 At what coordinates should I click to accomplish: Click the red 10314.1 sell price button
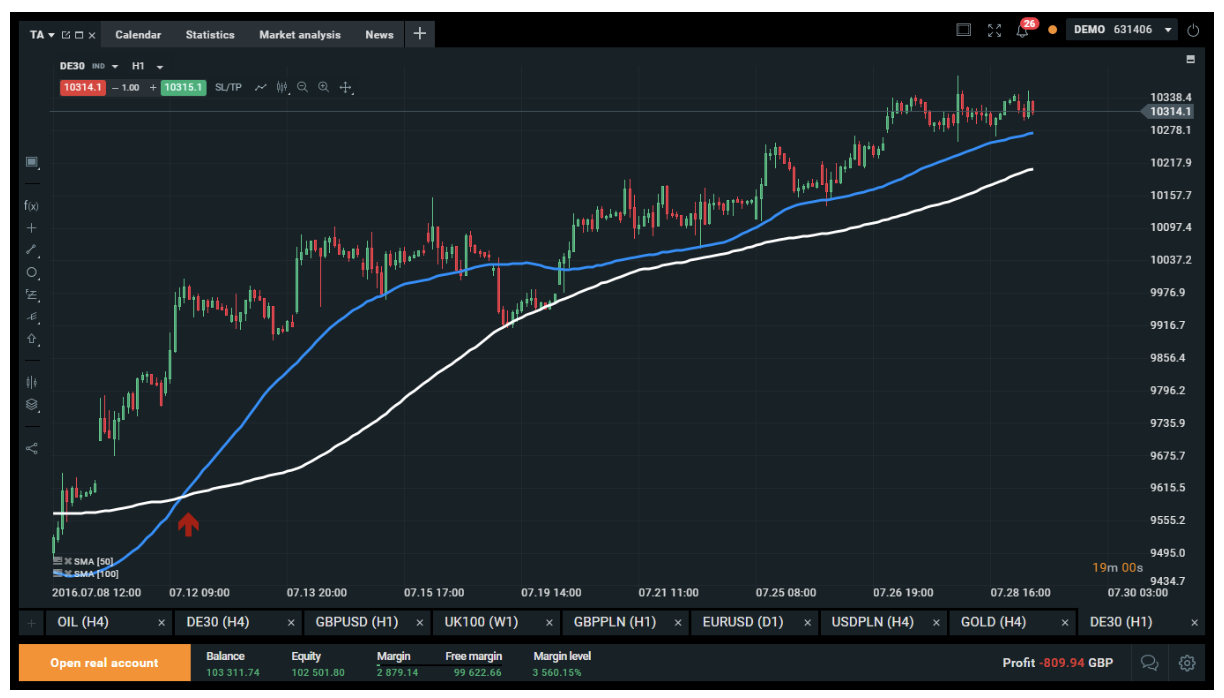point(82,88)
